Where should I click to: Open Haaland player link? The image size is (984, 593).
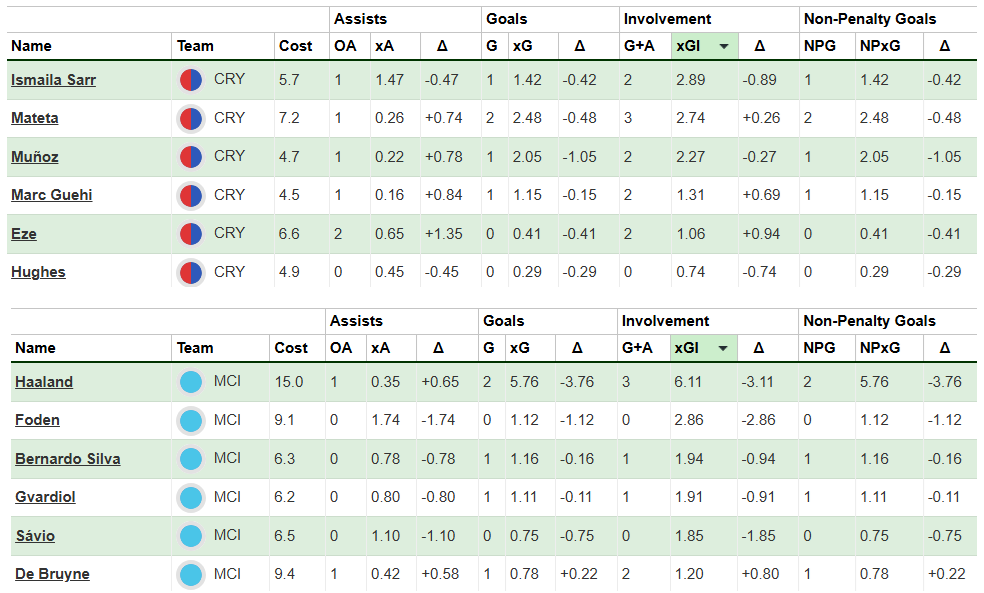43,382
